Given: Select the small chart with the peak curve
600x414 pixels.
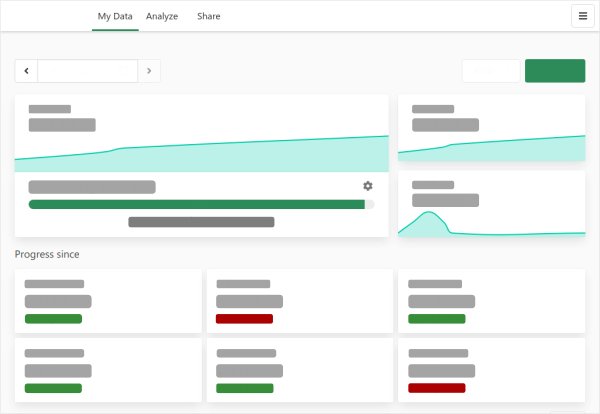Looking at the screenshot, I should [x=491, y=205].
